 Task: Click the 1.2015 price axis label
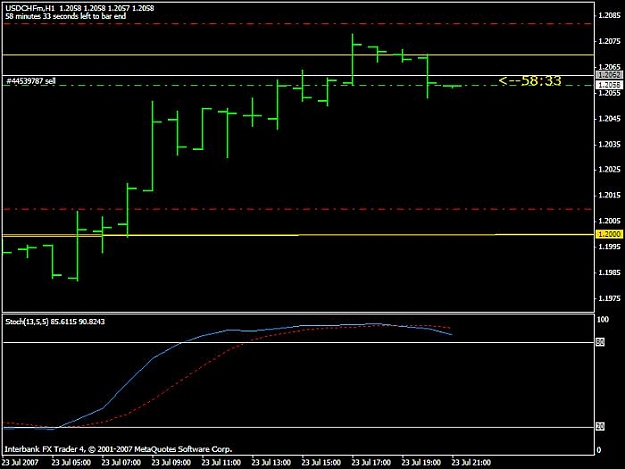610,195
